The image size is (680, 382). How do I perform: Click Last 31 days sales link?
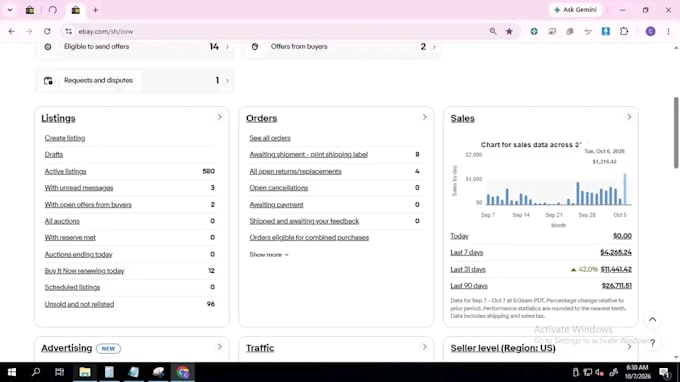click(x=468, y=270)
